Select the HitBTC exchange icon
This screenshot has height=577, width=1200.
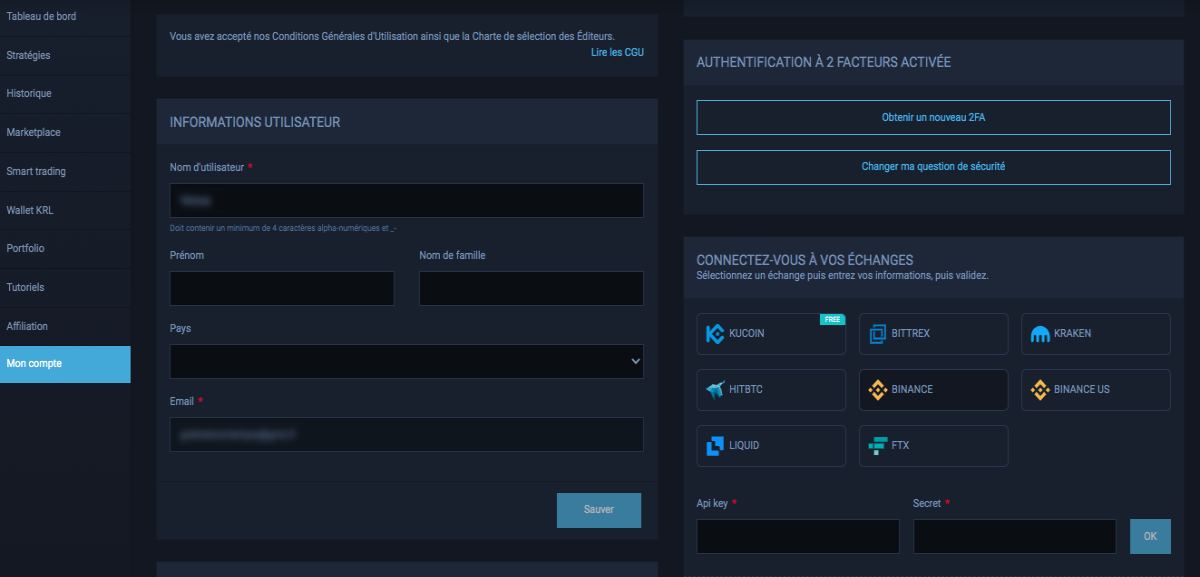[x=715, y=390]
